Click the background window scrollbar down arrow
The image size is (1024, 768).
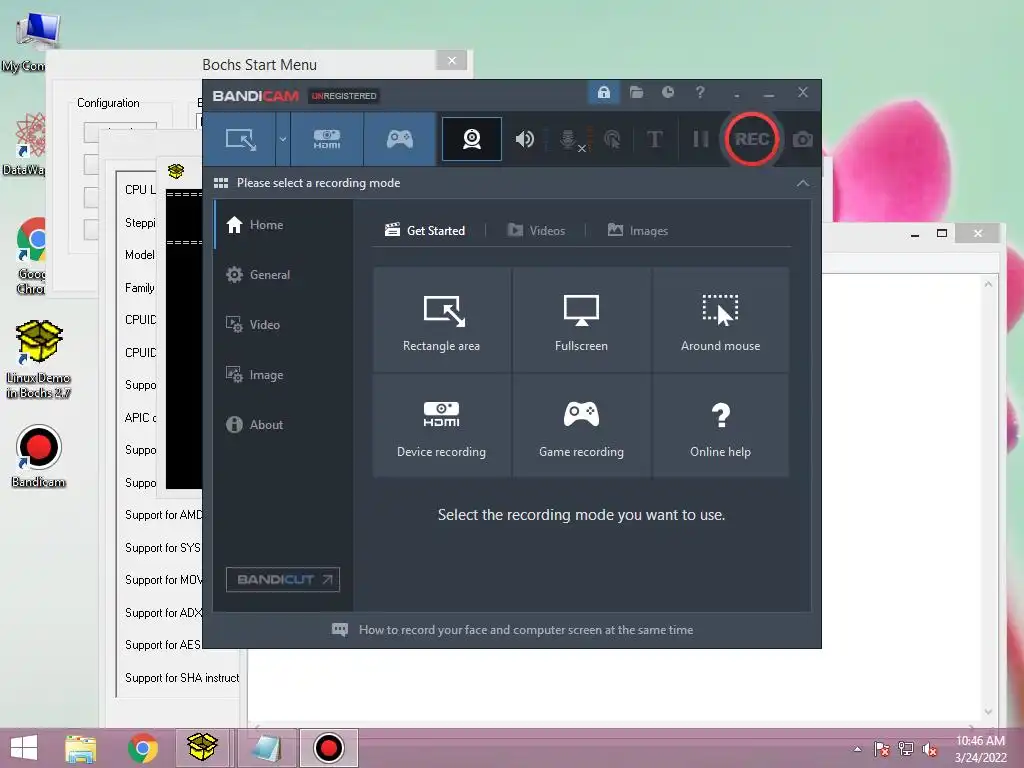(x=988, y=712)
